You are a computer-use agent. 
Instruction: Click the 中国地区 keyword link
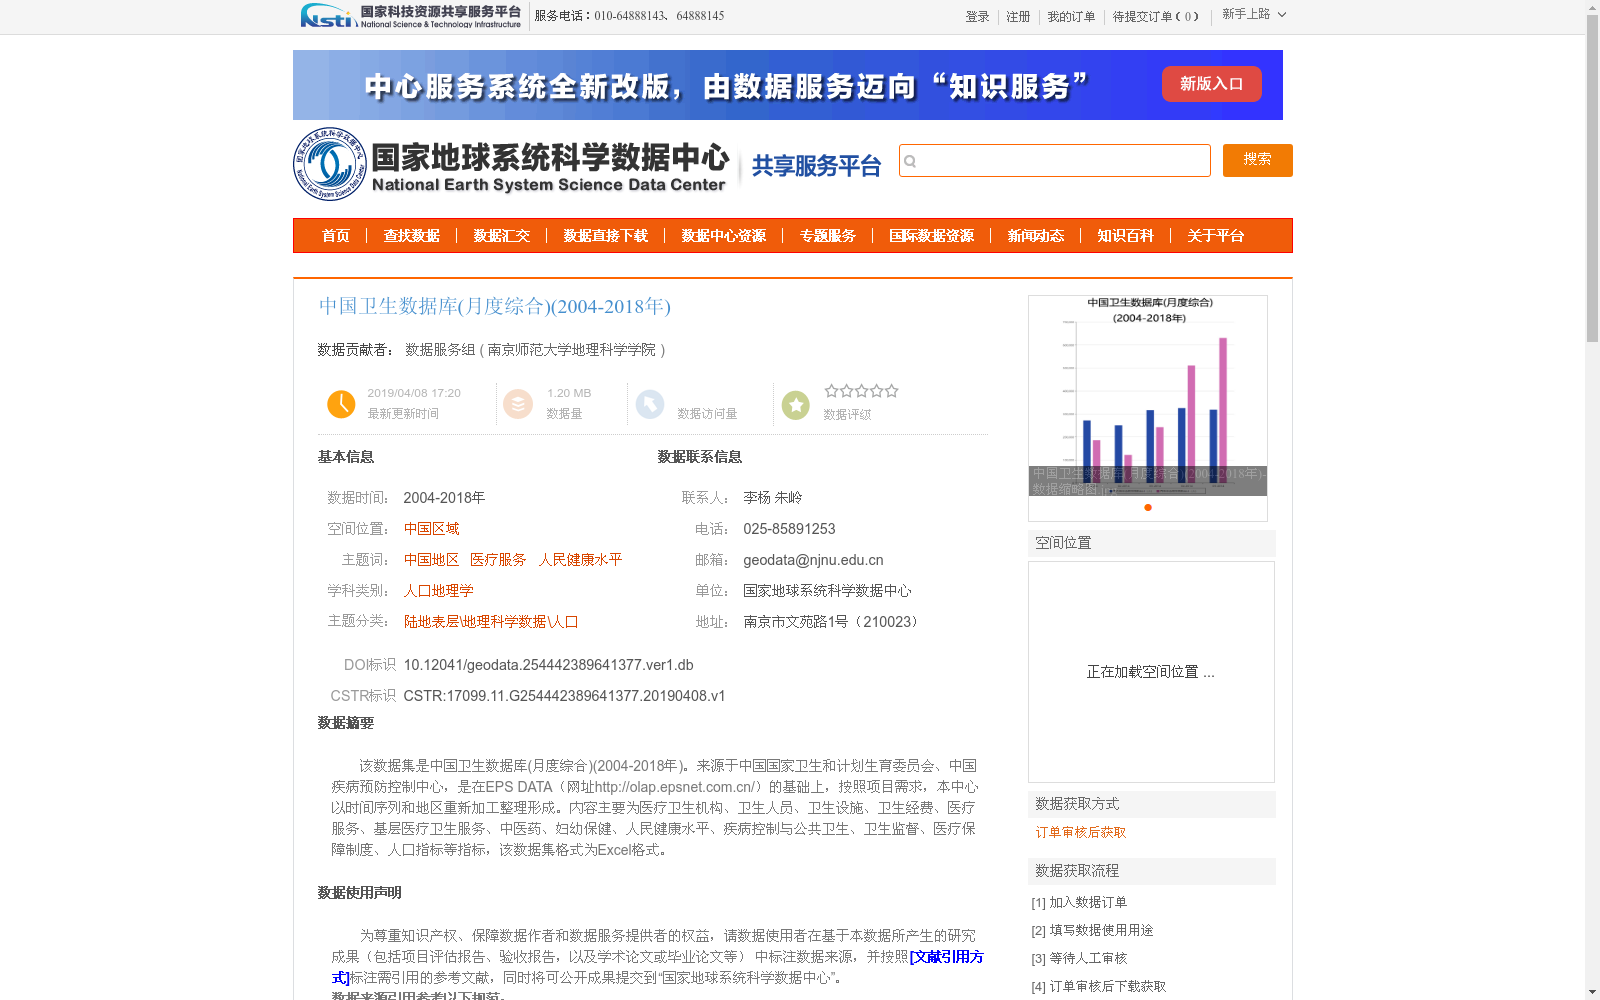tap(432, 560)
